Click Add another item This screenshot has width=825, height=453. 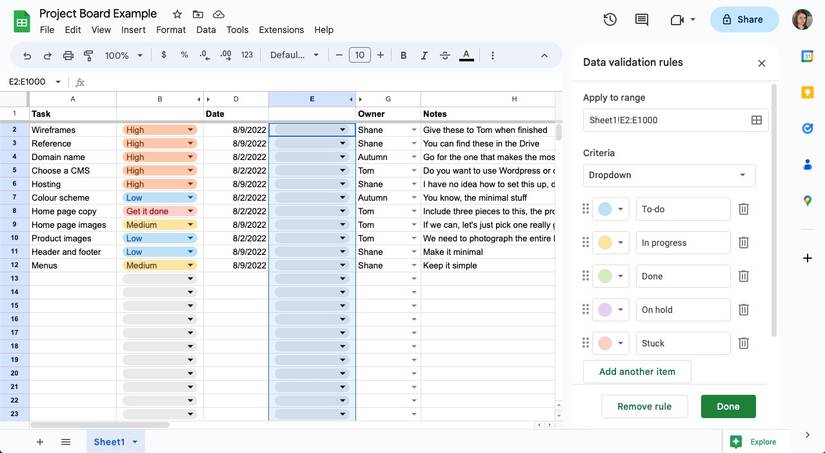(x=637, y=371)
